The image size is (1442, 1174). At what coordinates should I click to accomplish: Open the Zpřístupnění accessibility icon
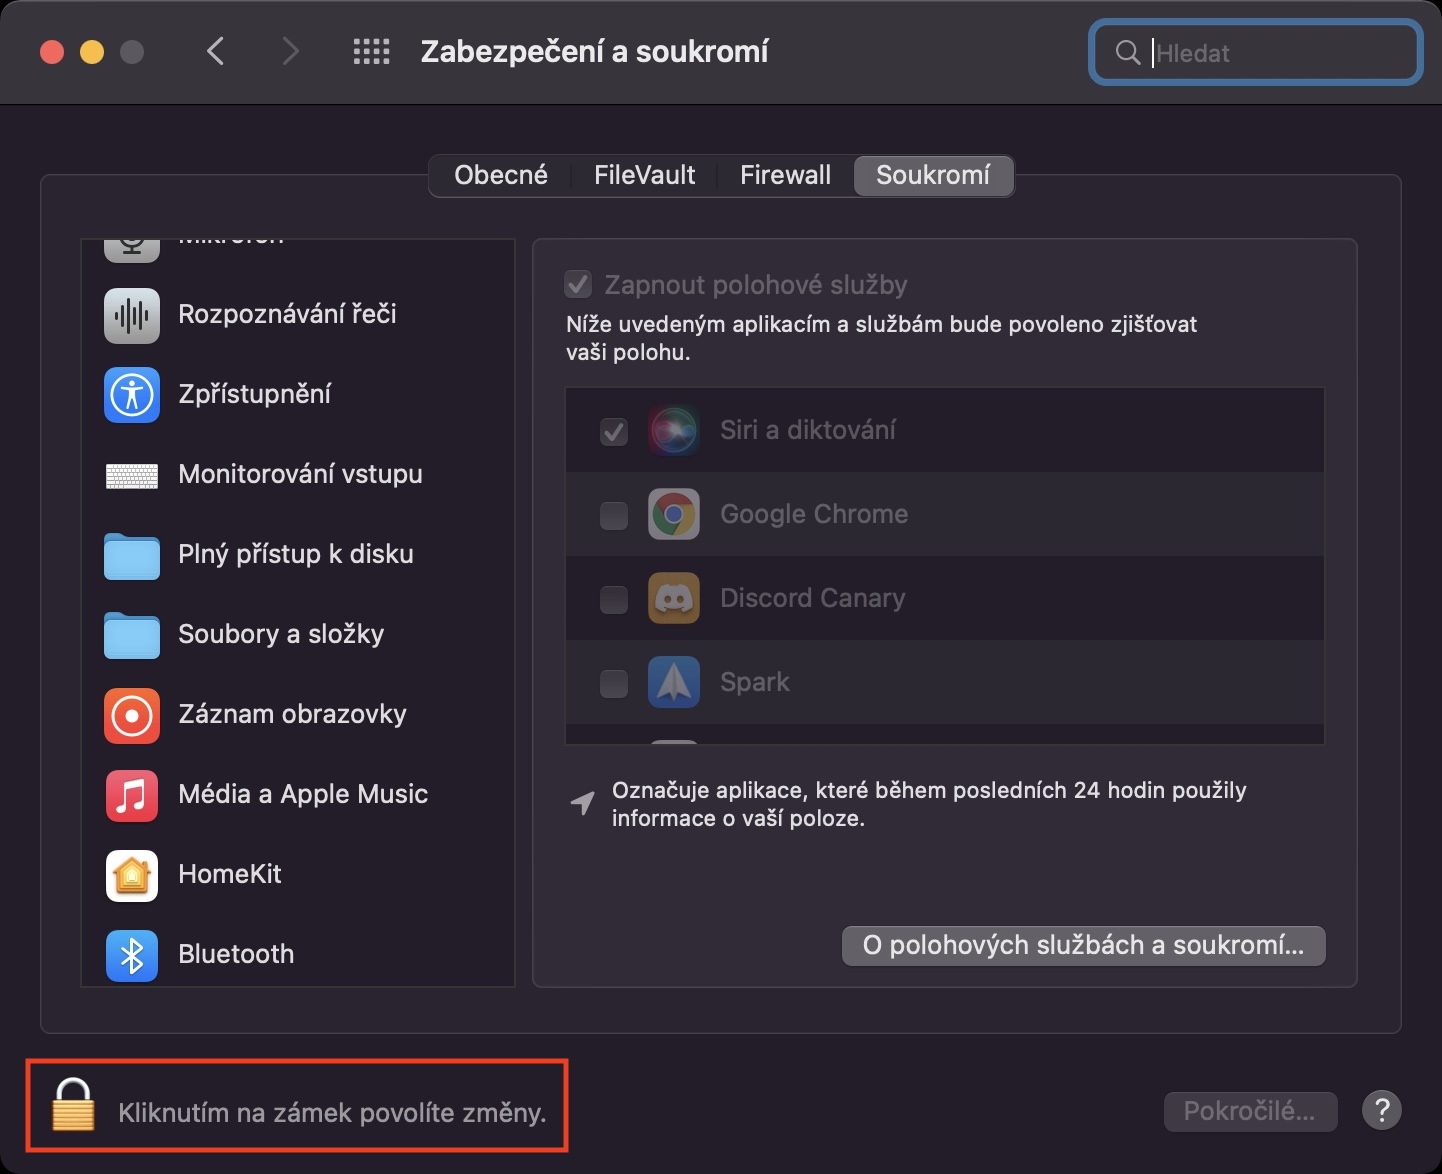(x=132, y=395)
